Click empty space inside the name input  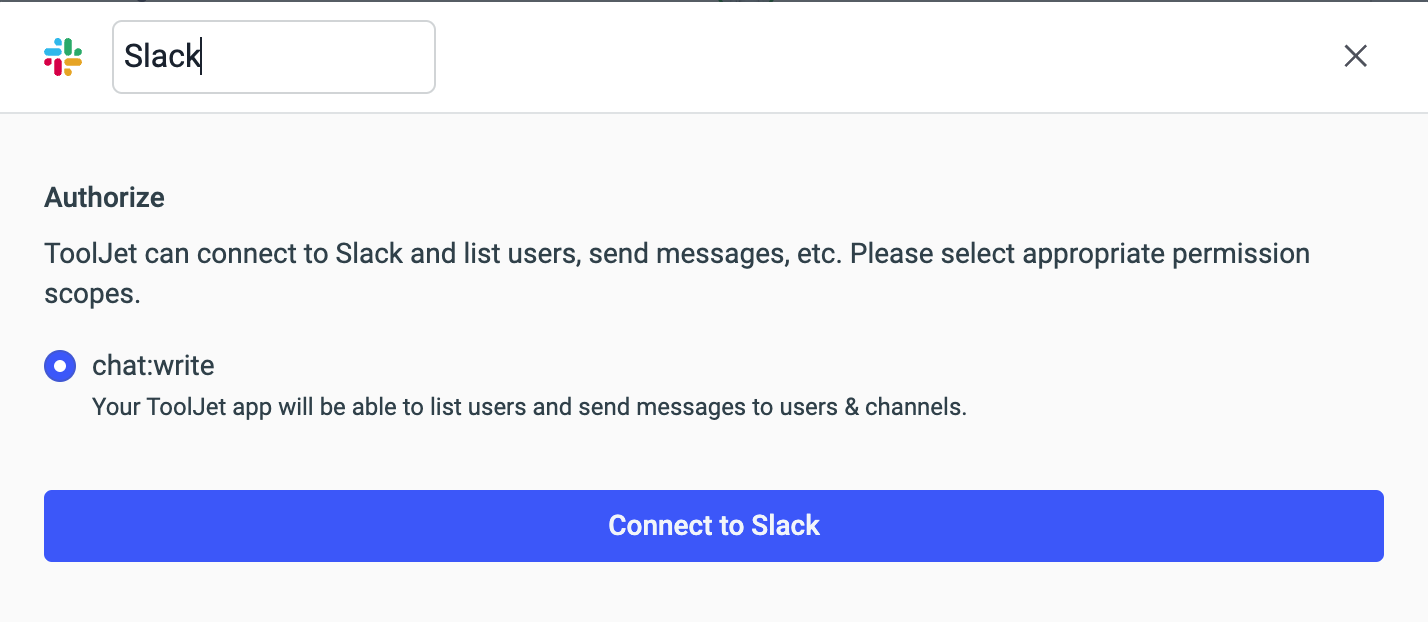pos(330,57)
